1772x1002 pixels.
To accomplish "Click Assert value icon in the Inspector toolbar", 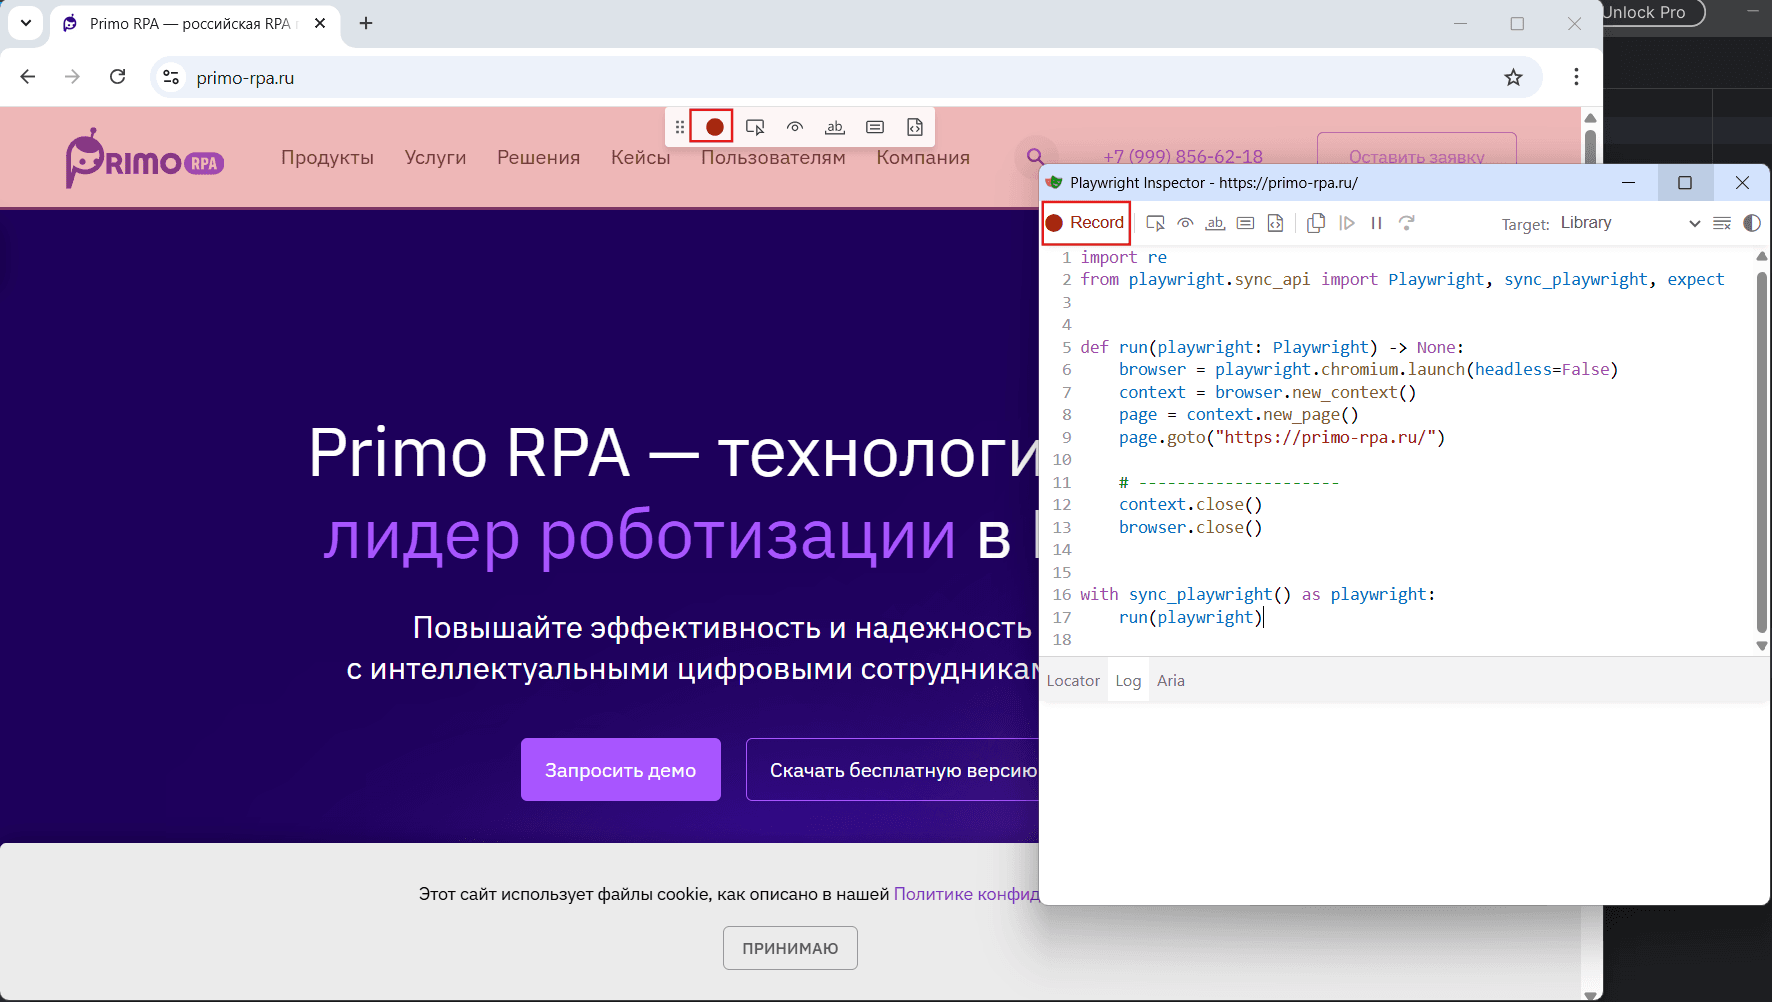I will click(x=1245, y=223).
